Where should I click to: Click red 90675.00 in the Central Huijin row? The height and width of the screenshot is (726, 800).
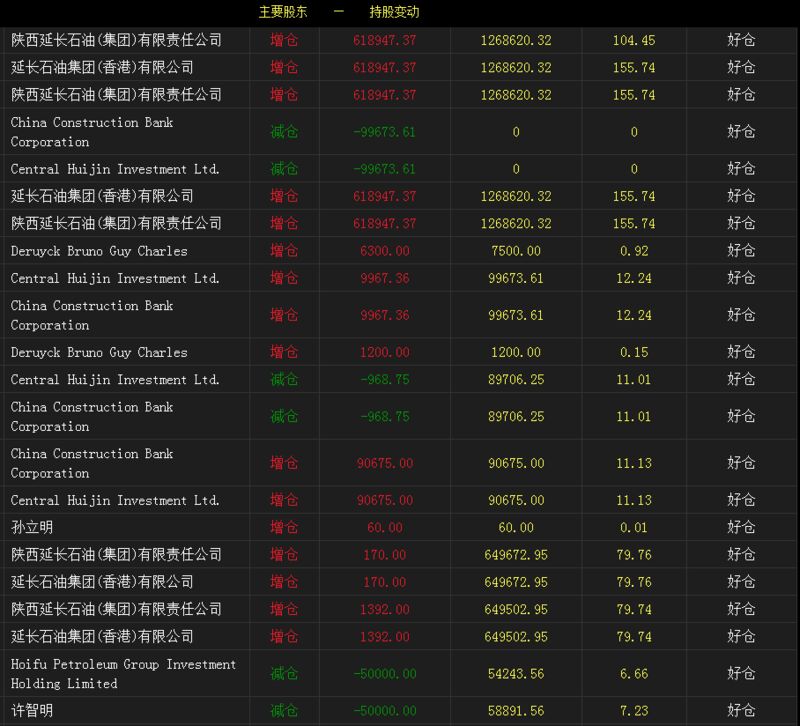(x=385, y=500)
